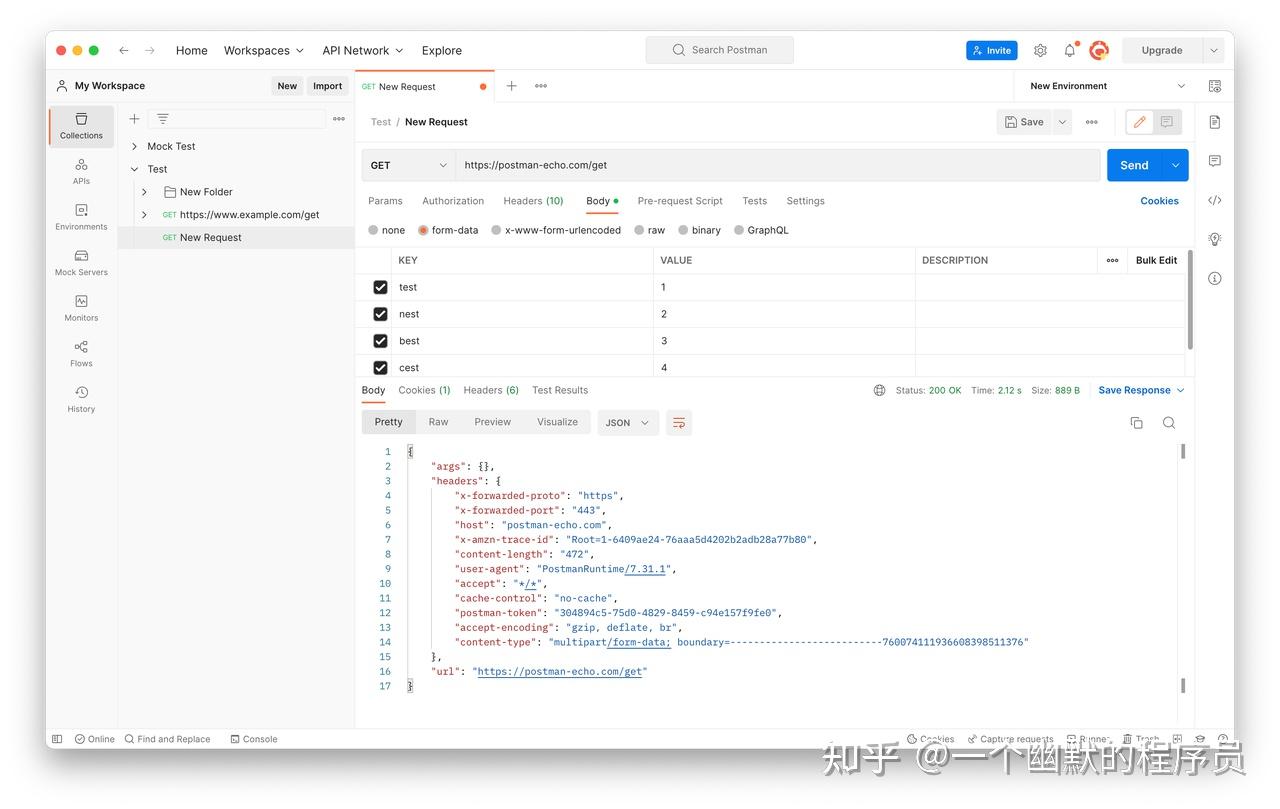
Task: Open the New Environment dropdown
Action: [1102, 86]
